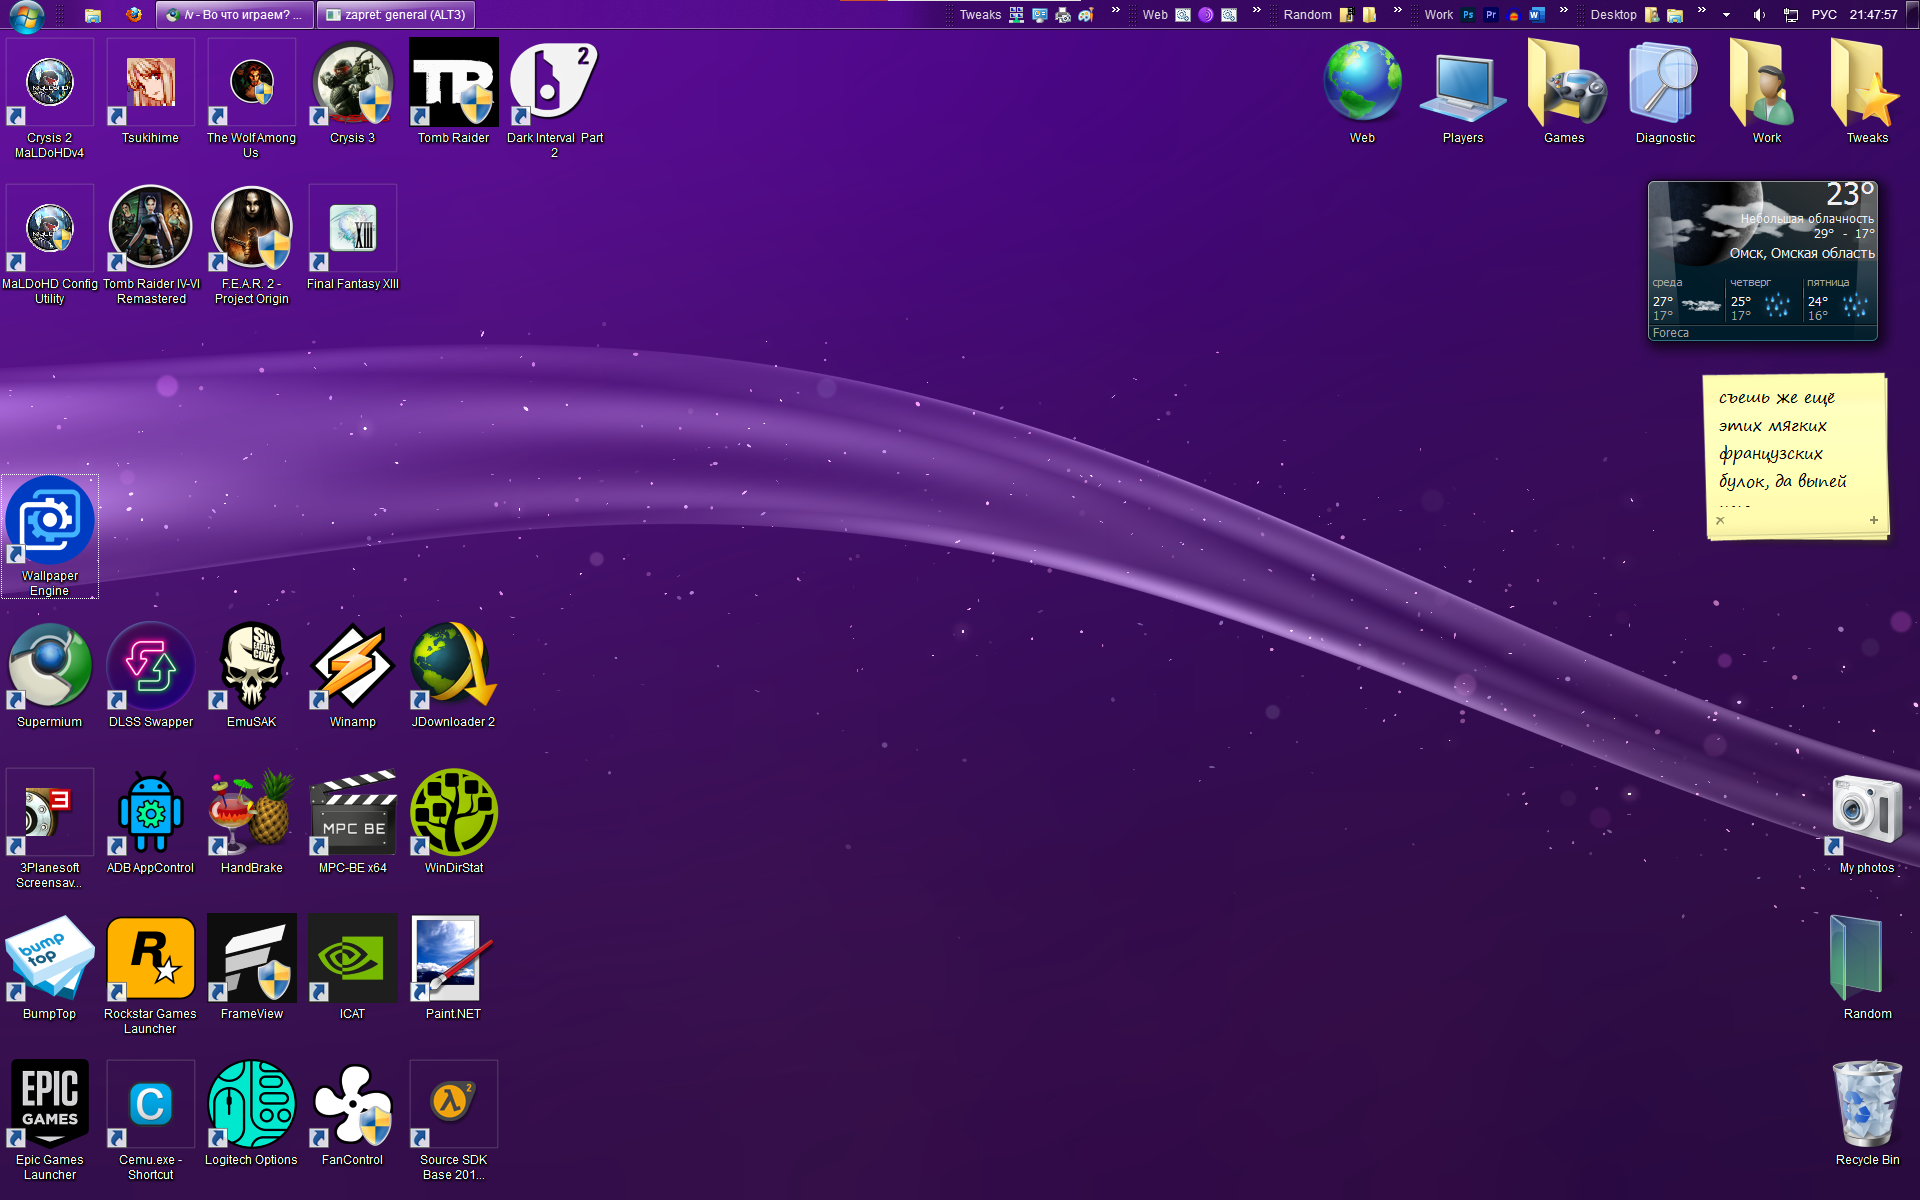The height and width of the screenshot is (1200, 1920).
Task: Expand the Desktop toolbar overflow chevron
Action: coord(1702,11)
